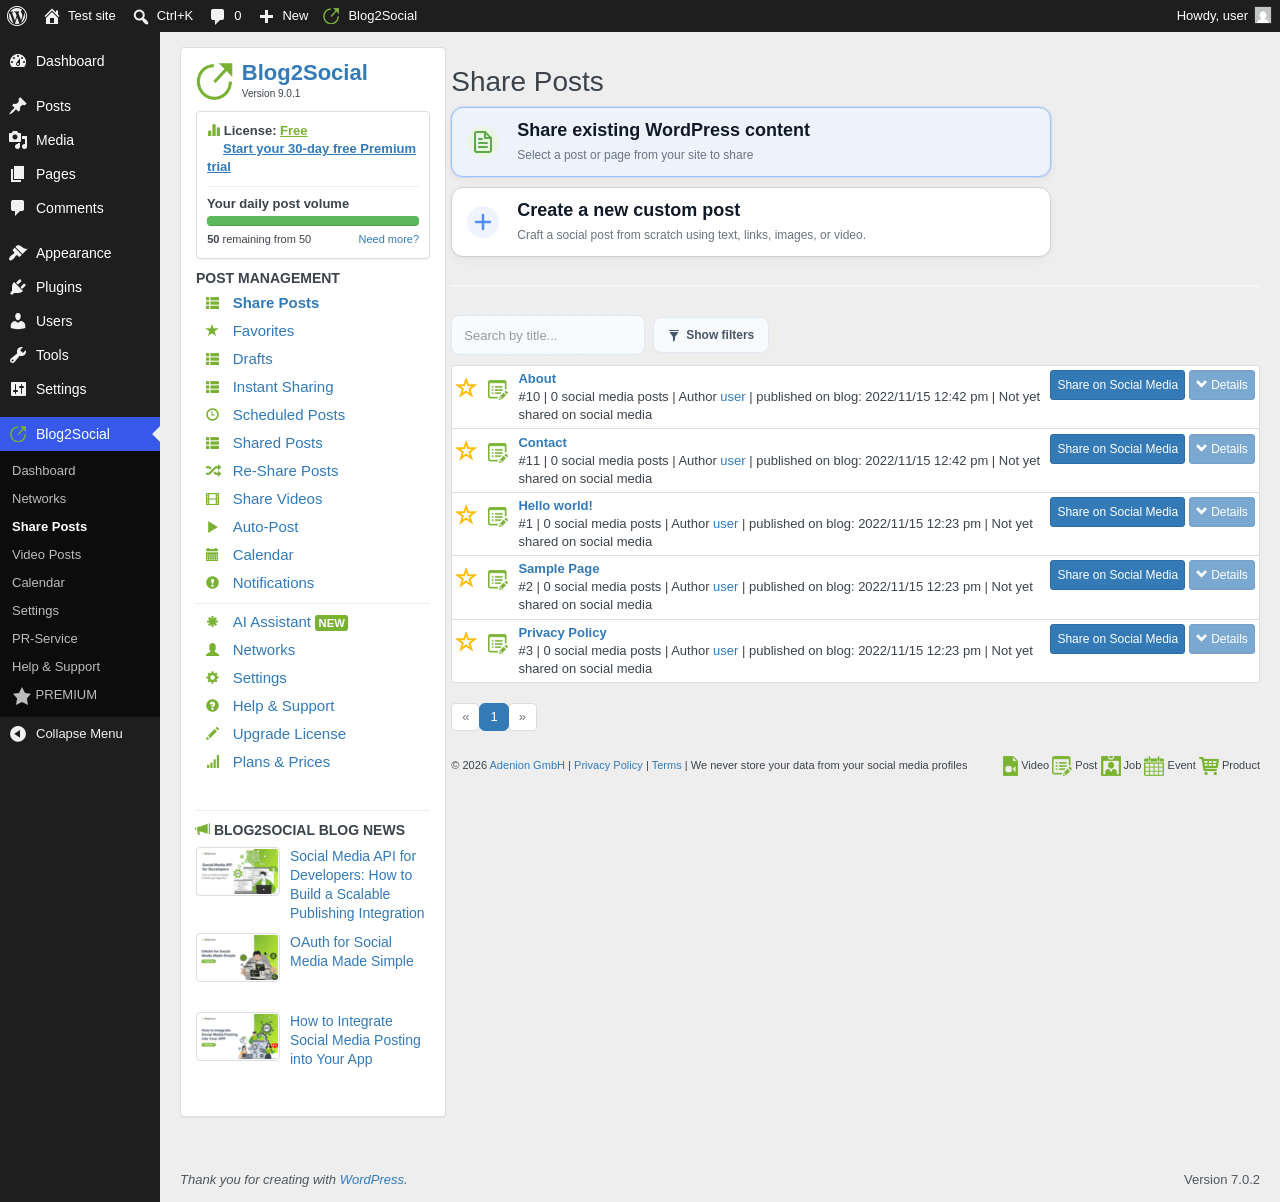The image size is (1280, 1202).
Task: Click the AI Assistant icon
Action: [x=212, y=622]
